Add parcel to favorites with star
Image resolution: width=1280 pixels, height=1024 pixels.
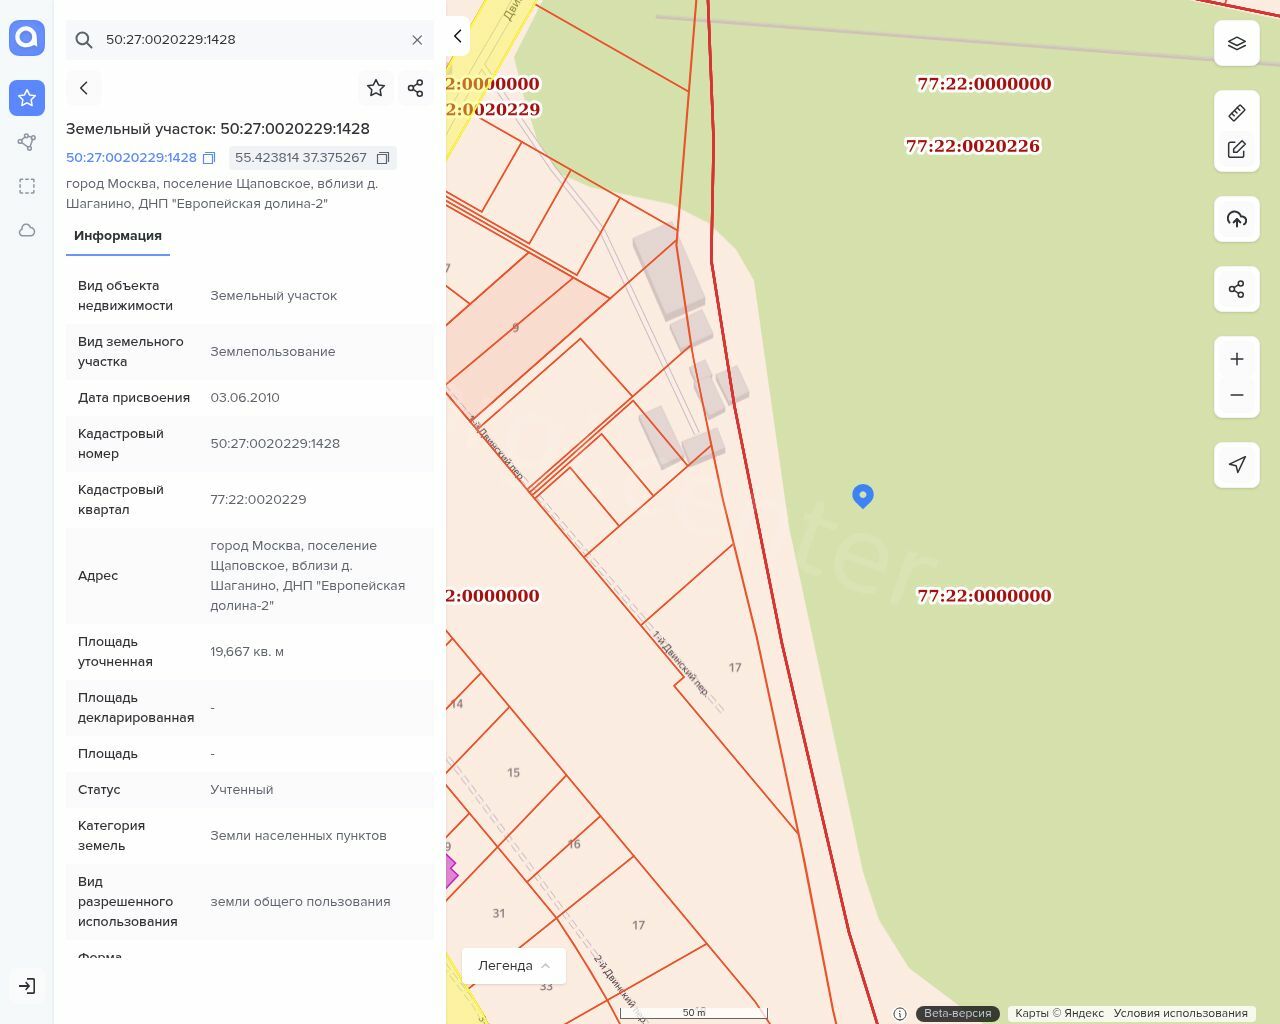[376, 88]
